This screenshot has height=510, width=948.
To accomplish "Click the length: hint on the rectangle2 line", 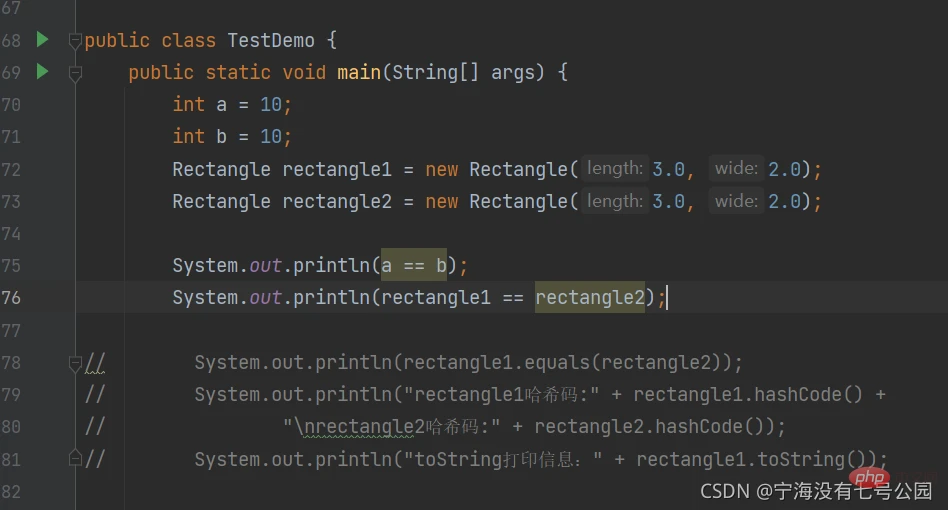I will [614, 201].
